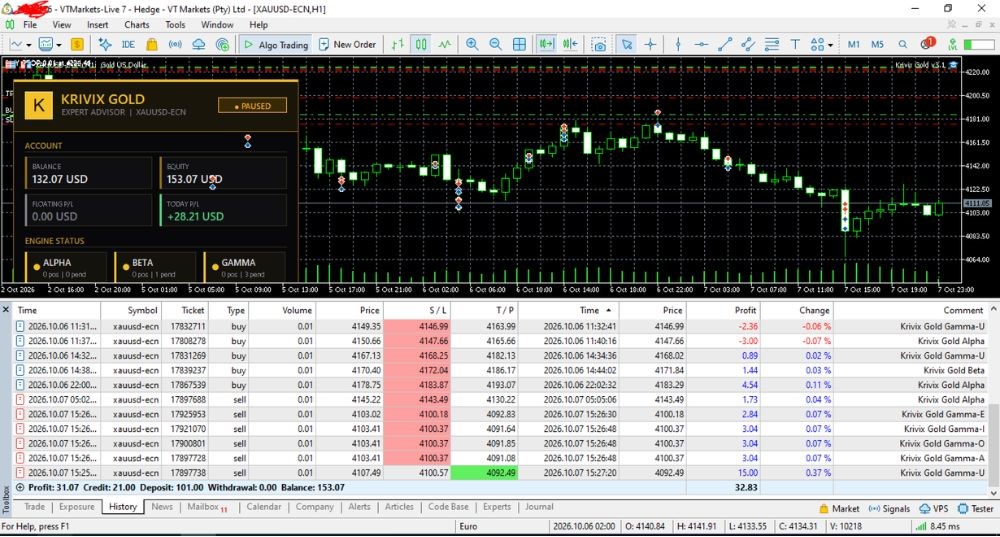1000x537 pixels.
Task: Take a chart screenshot with the camera icon
Action: [599, 45]
